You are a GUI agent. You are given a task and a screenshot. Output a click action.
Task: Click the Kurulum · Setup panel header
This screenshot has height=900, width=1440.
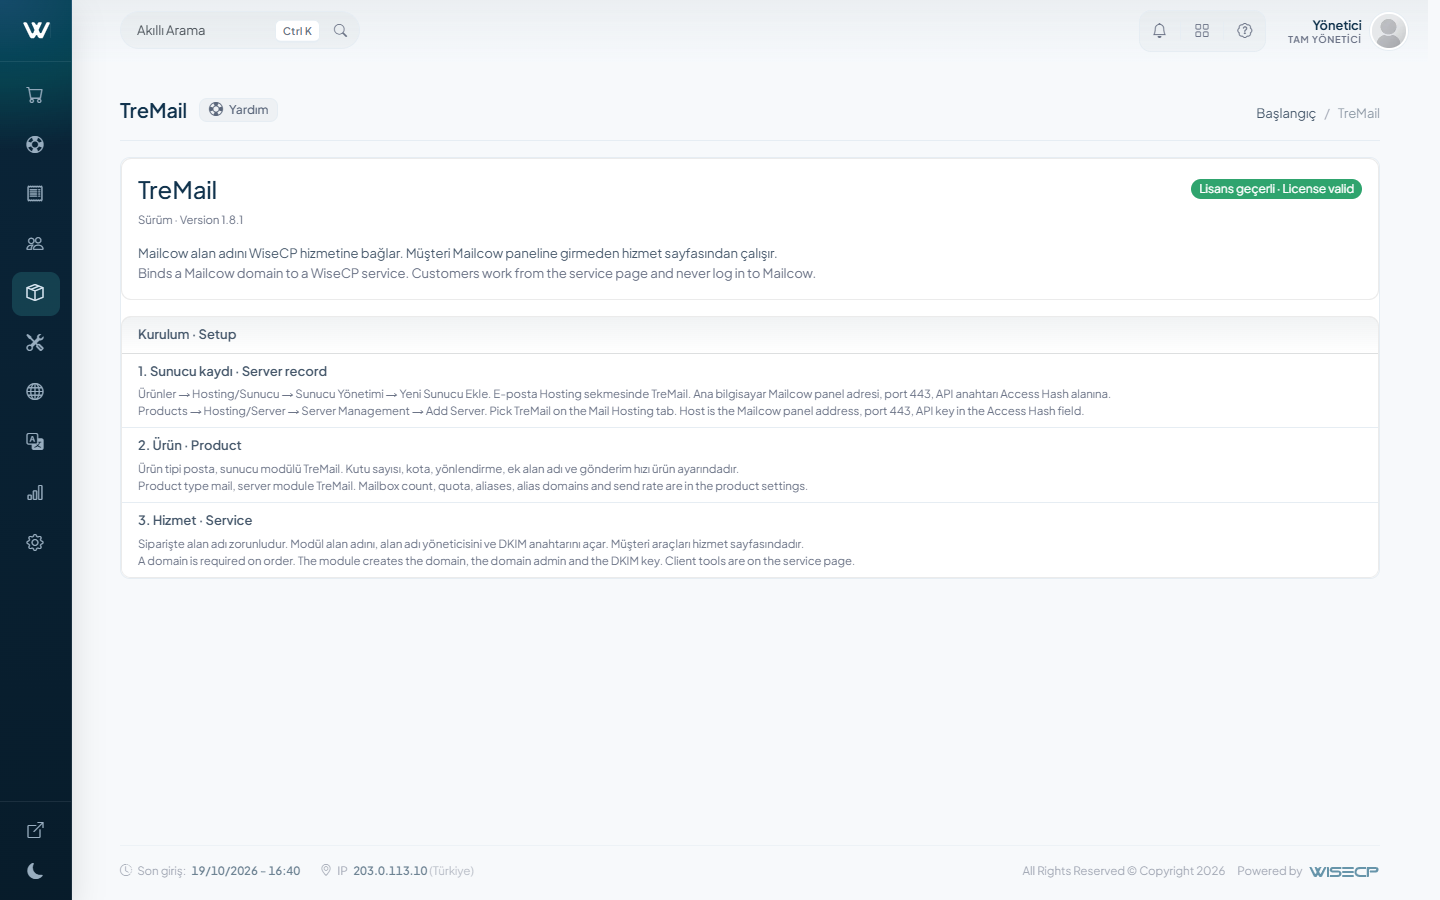coord(750,335)
